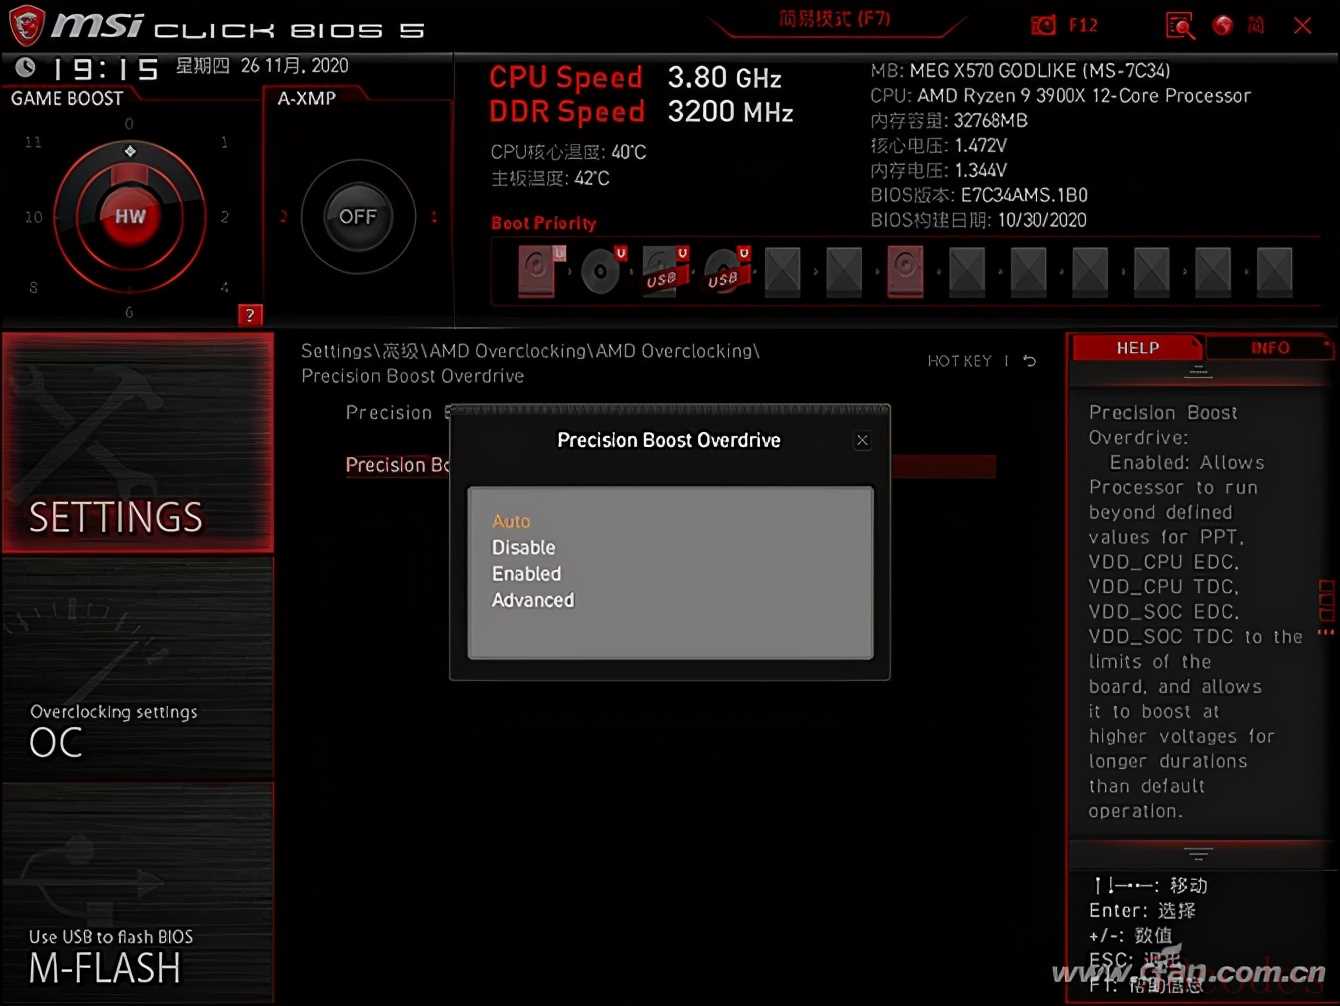Switch to the HELP tab
This screenshot has height=1006, width=1340.
1137,348
